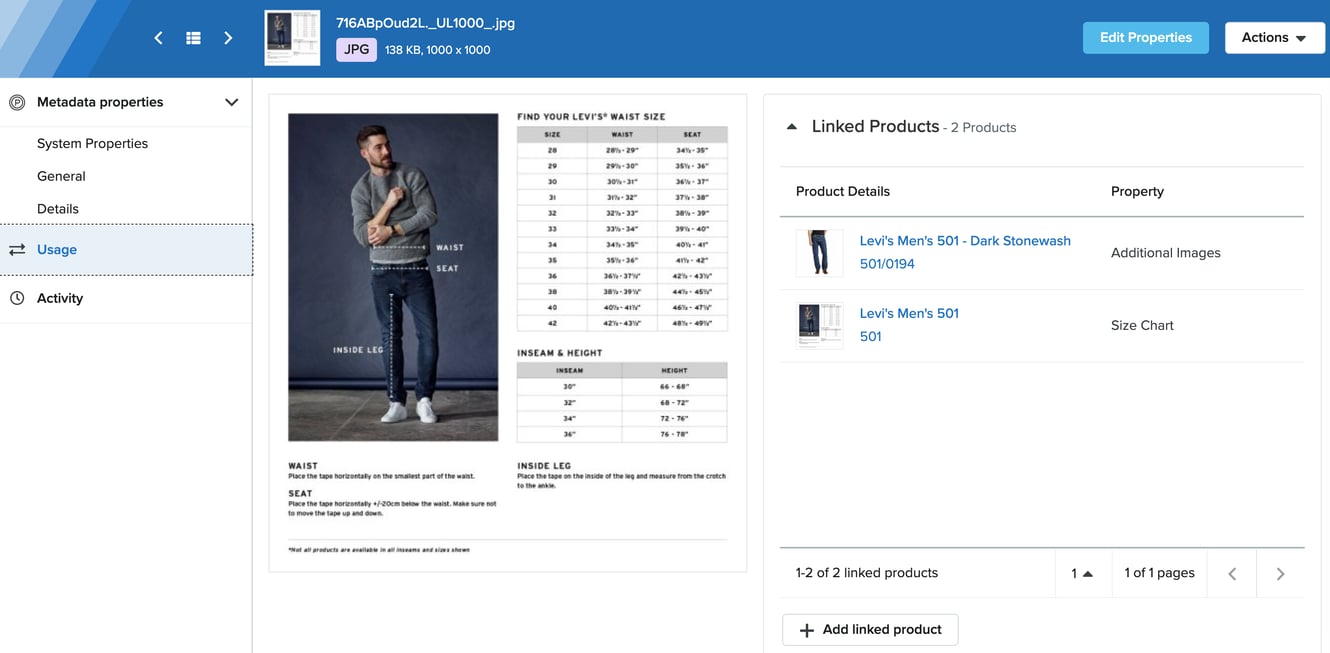1330x653 pixels.
Task: Open System Properties section
Action: point(92,143)
